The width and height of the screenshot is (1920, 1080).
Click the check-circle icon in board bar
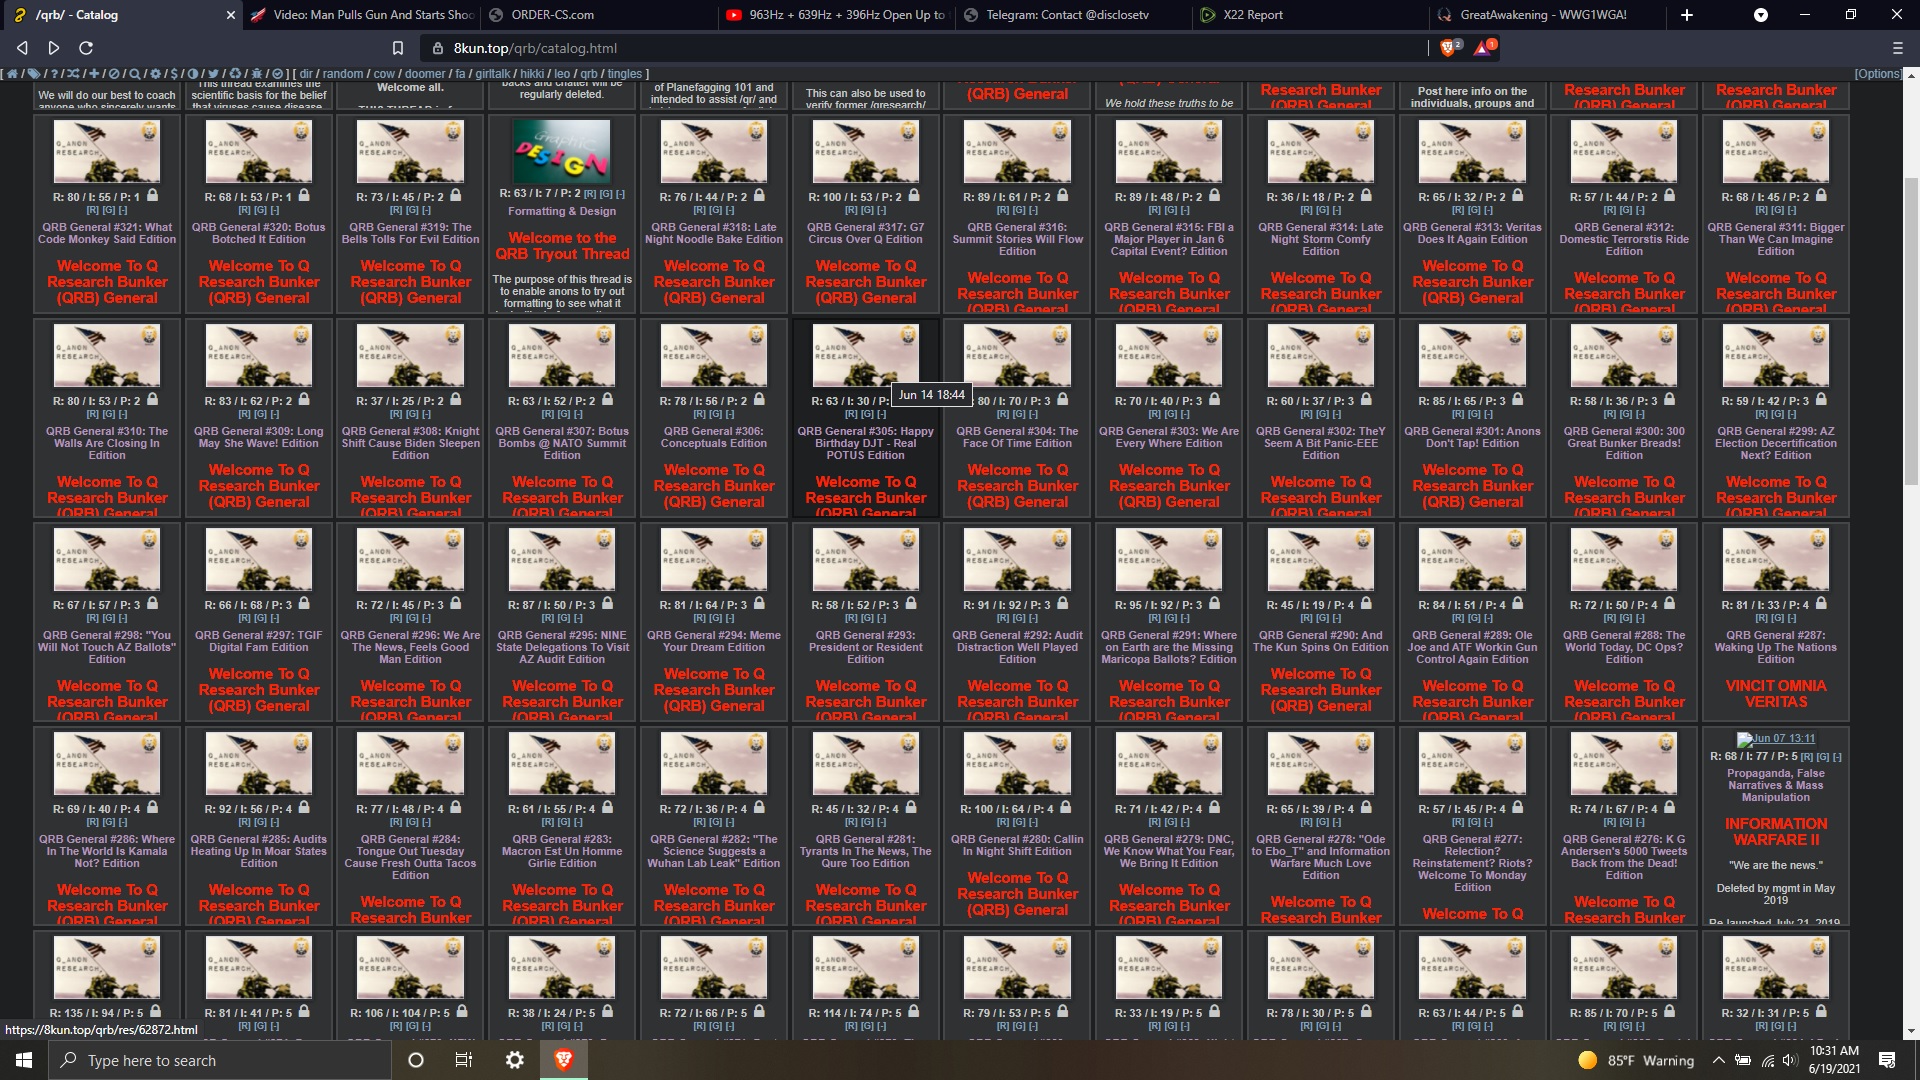coord(277,74)
